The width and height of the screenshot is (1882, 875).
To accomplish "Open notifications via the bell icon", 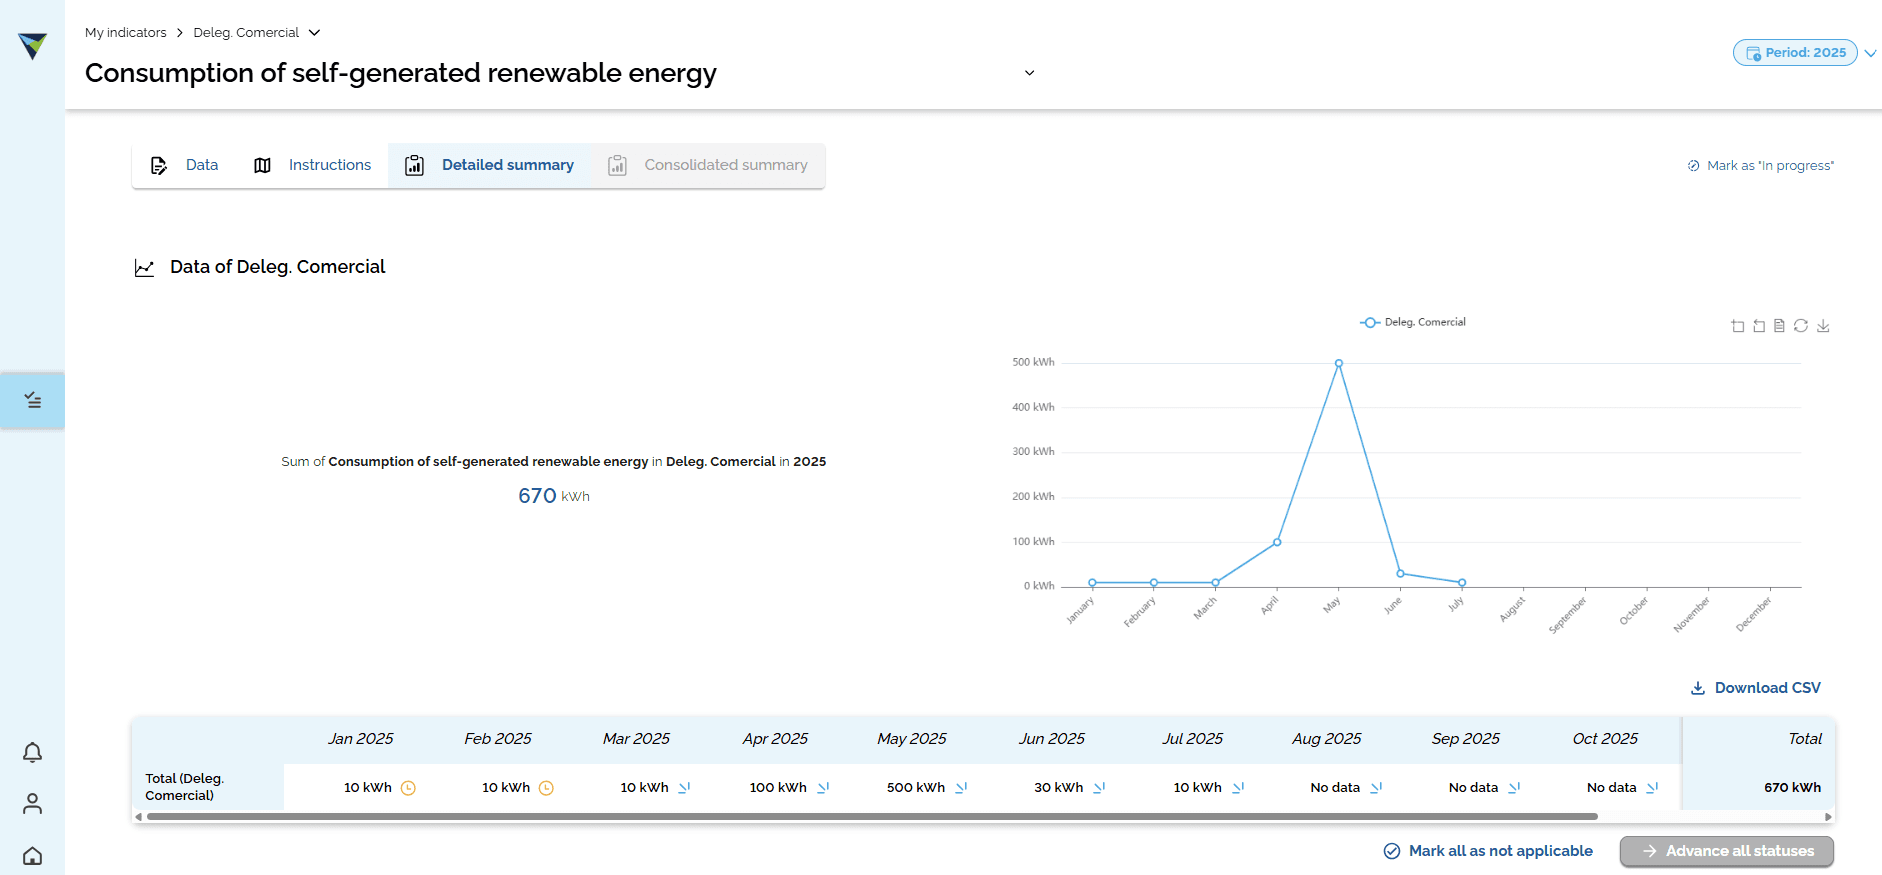I will coord(32,752).
